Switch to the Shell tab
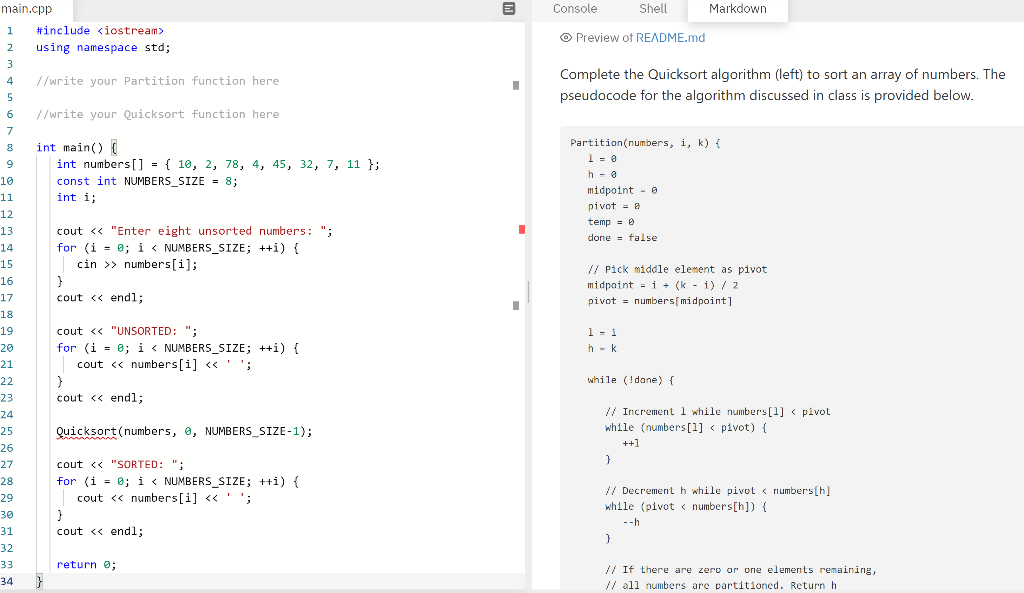This screenshot has width=1024, height=593. [653, 8]
